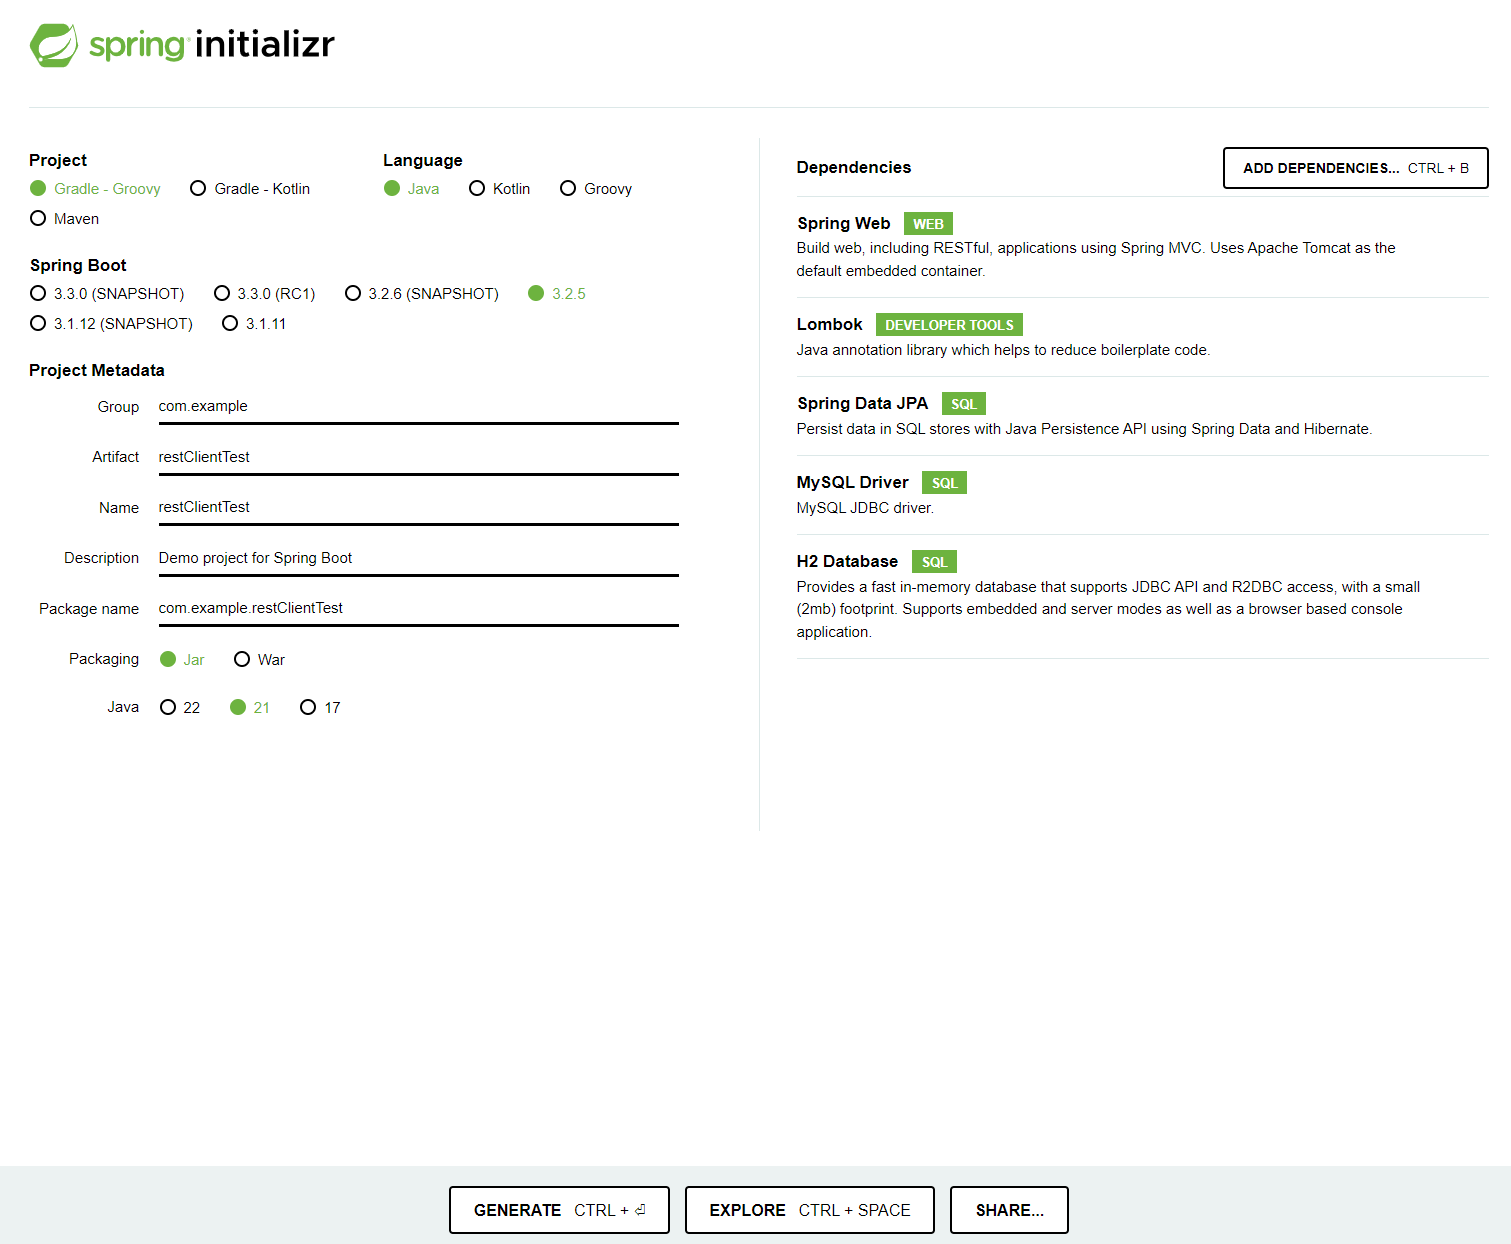Select Java version 21

click(250, 707)
